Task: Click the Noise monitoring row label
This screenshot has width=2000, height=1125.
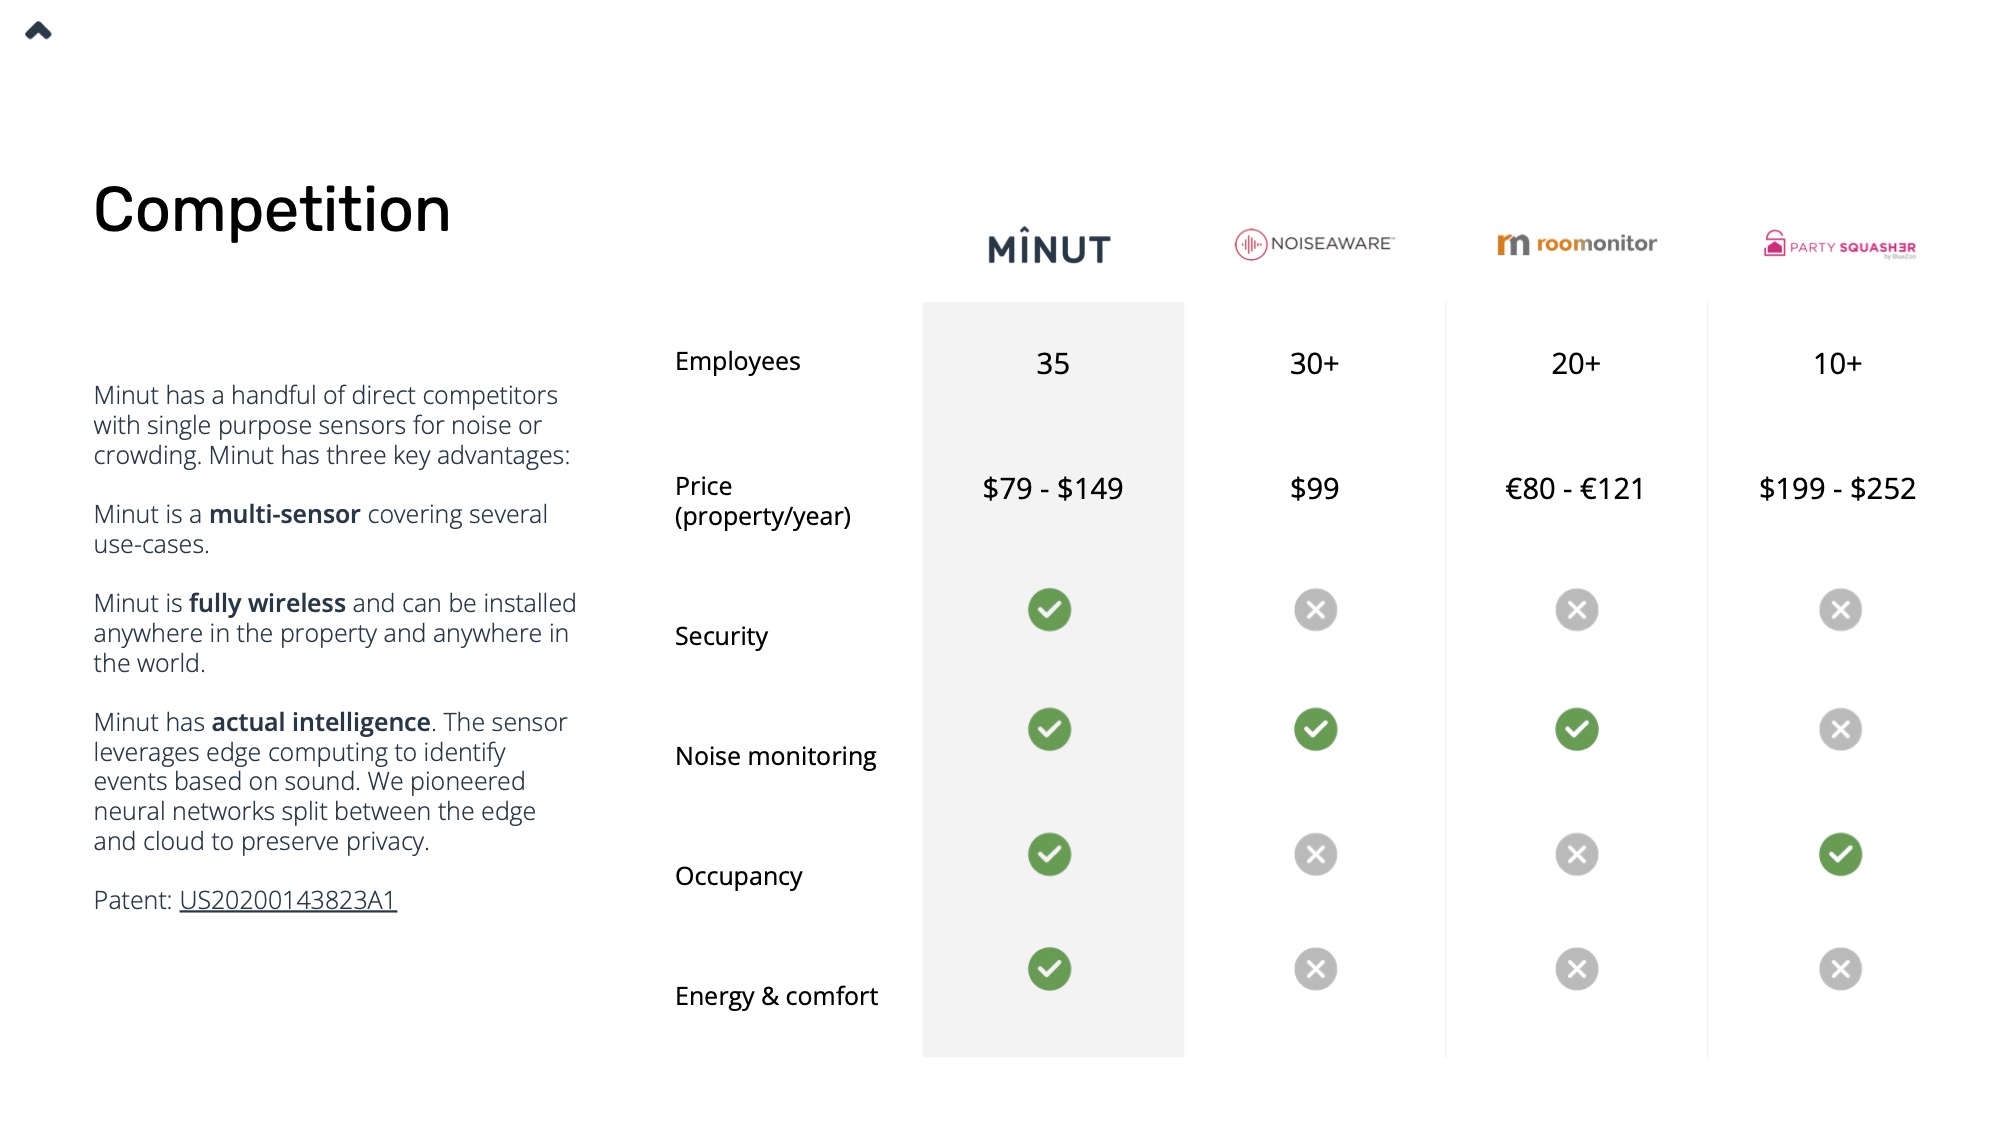Action: [x=775, y=756]
